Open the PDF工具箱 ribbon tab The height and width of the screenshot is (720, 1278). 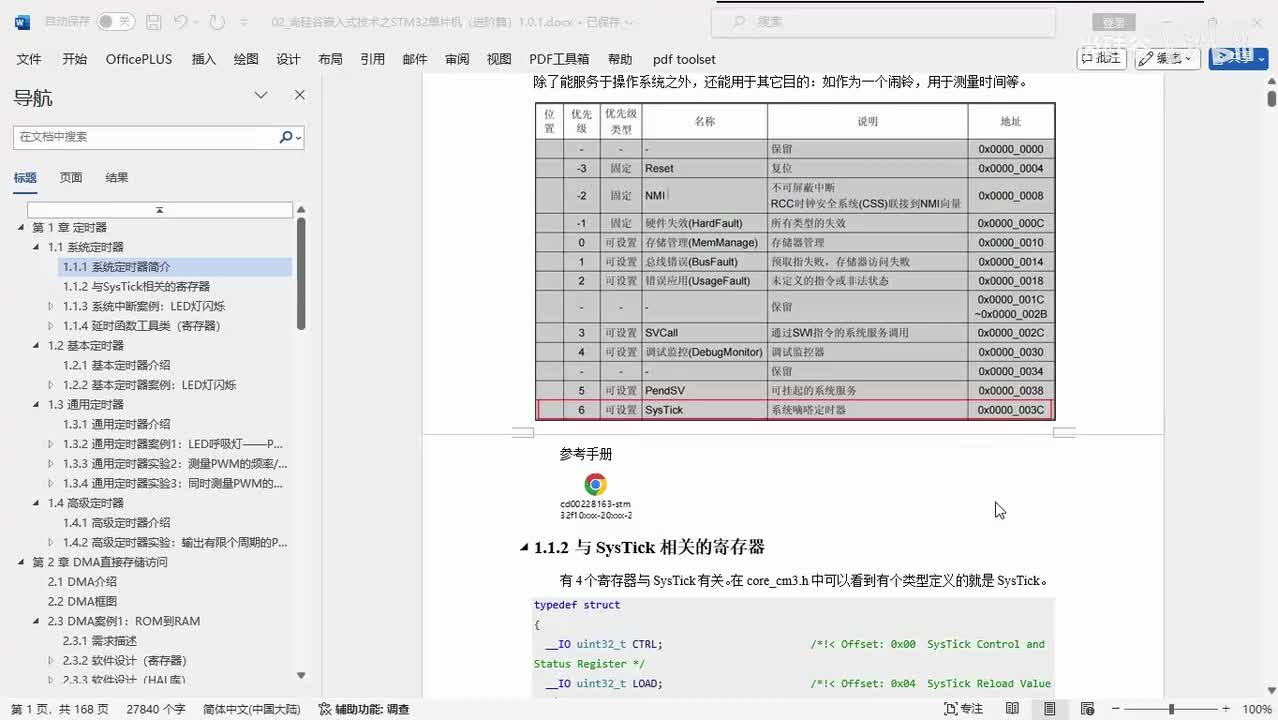pos(559,59)
